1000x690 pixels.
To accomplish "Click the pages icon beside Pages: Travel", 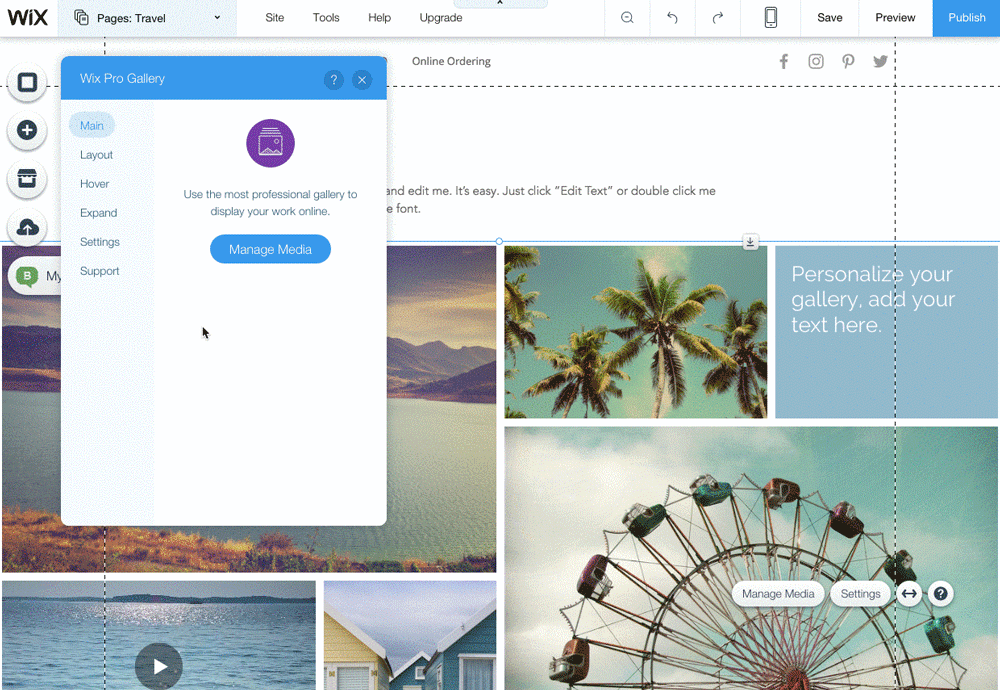I will click(x=81, y=17).
